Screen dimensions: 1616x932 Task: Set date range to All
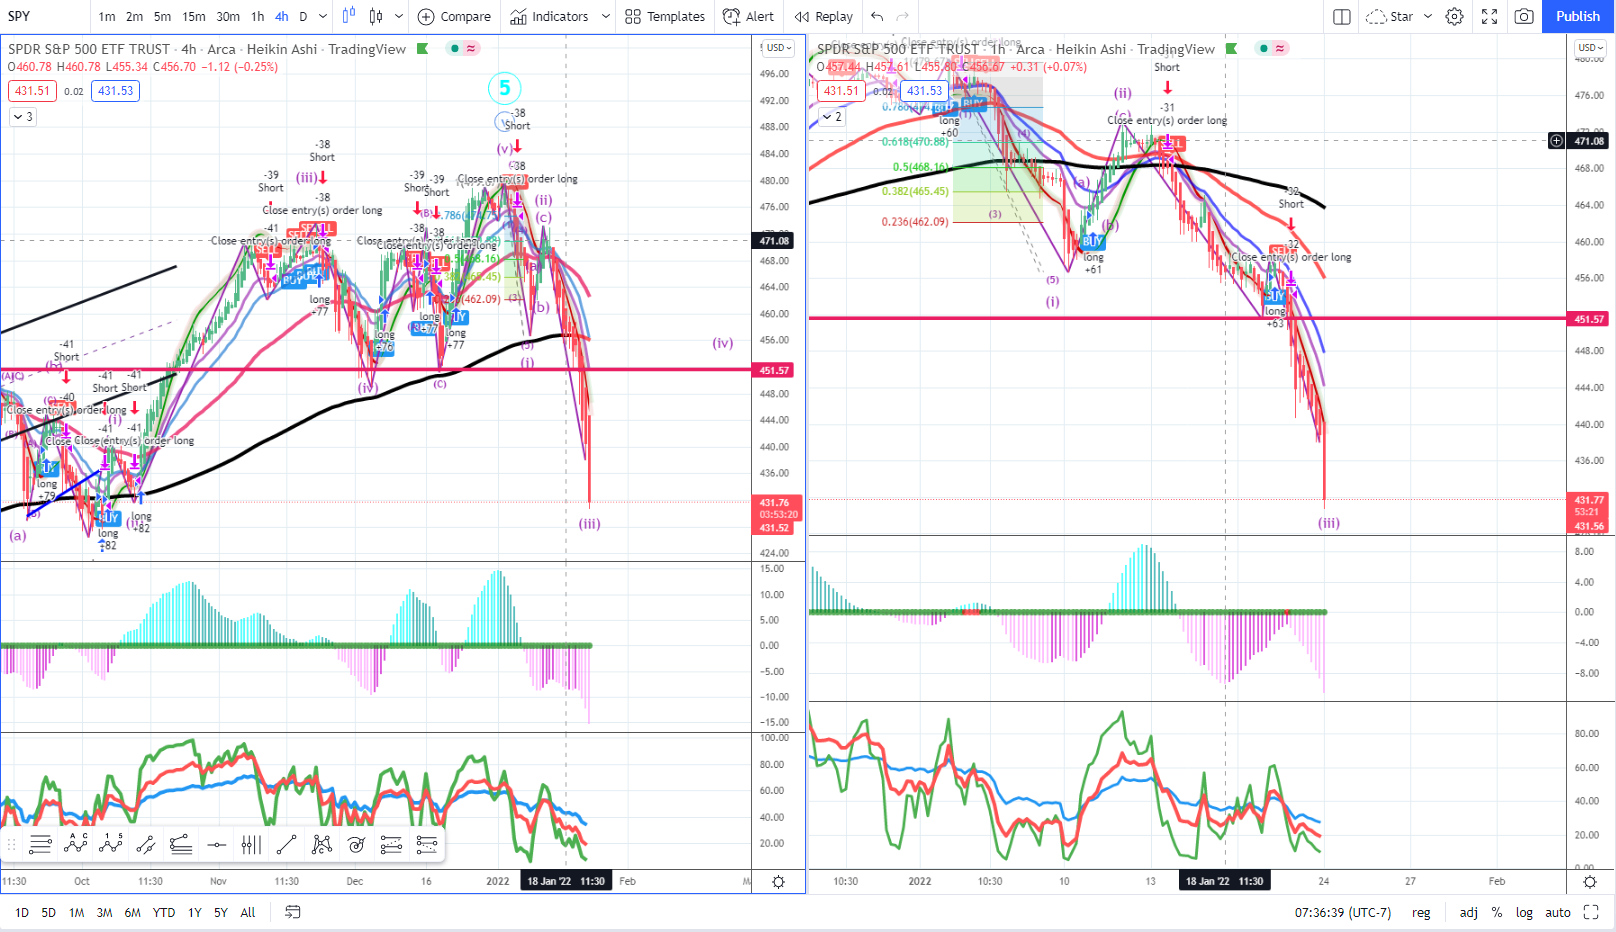click(x=248, y=912)
